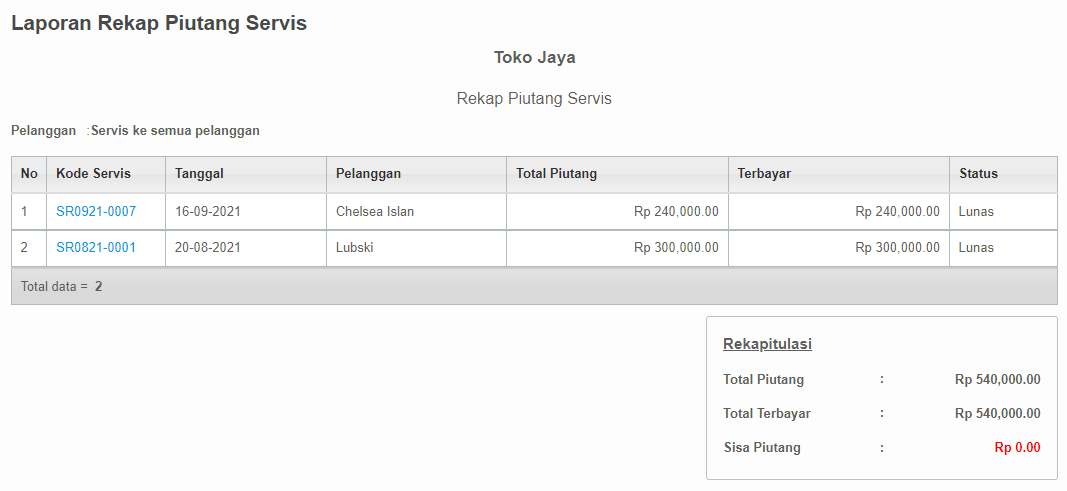Click the Kode Servis column header
The height and width of the screenshot is (491, 1067).
(93, 173)
